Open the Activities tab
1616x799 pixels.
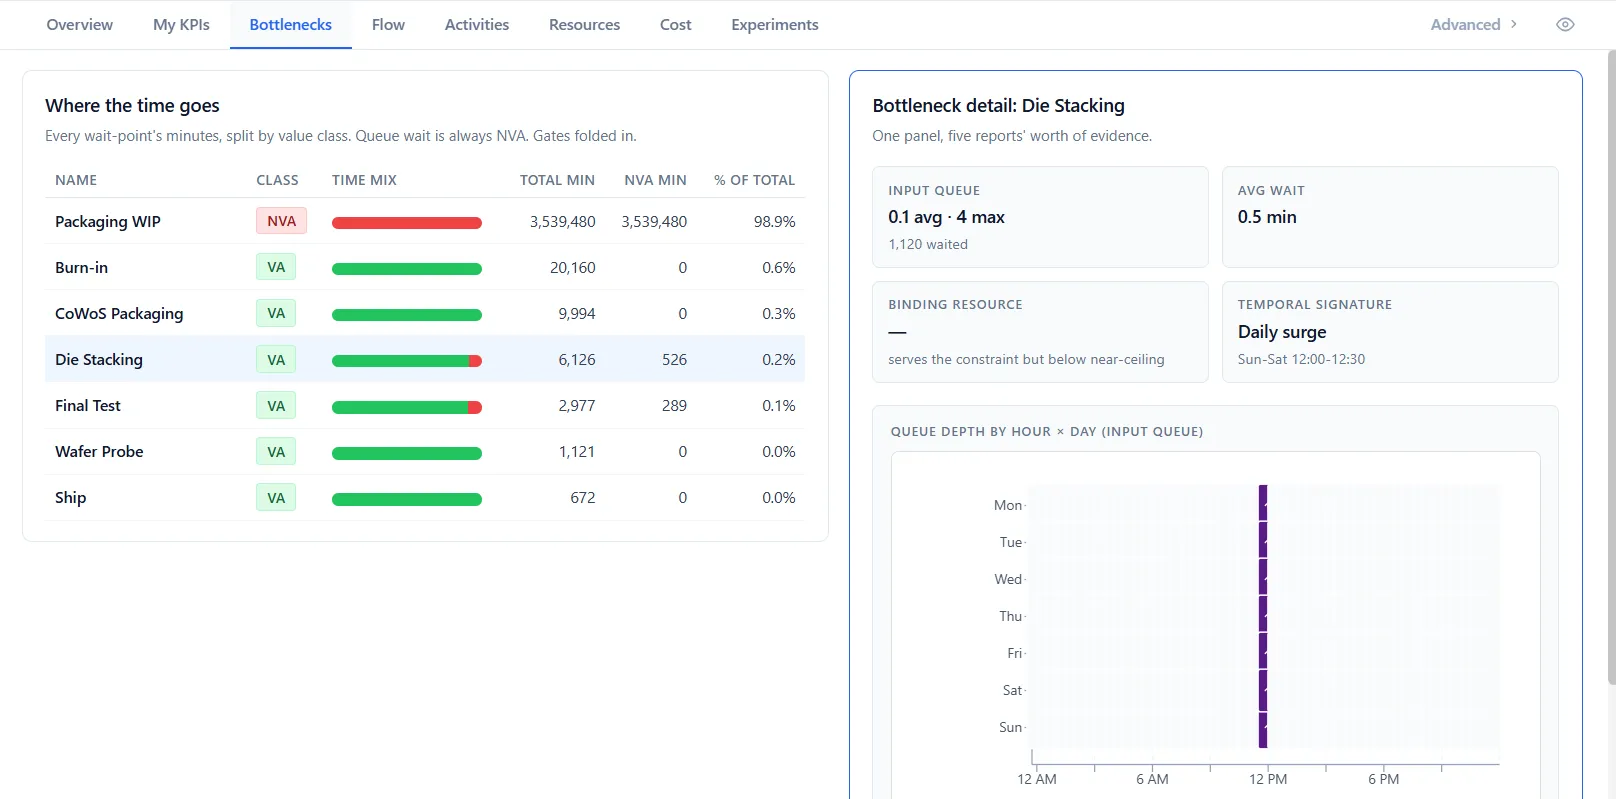pos(477,25)
